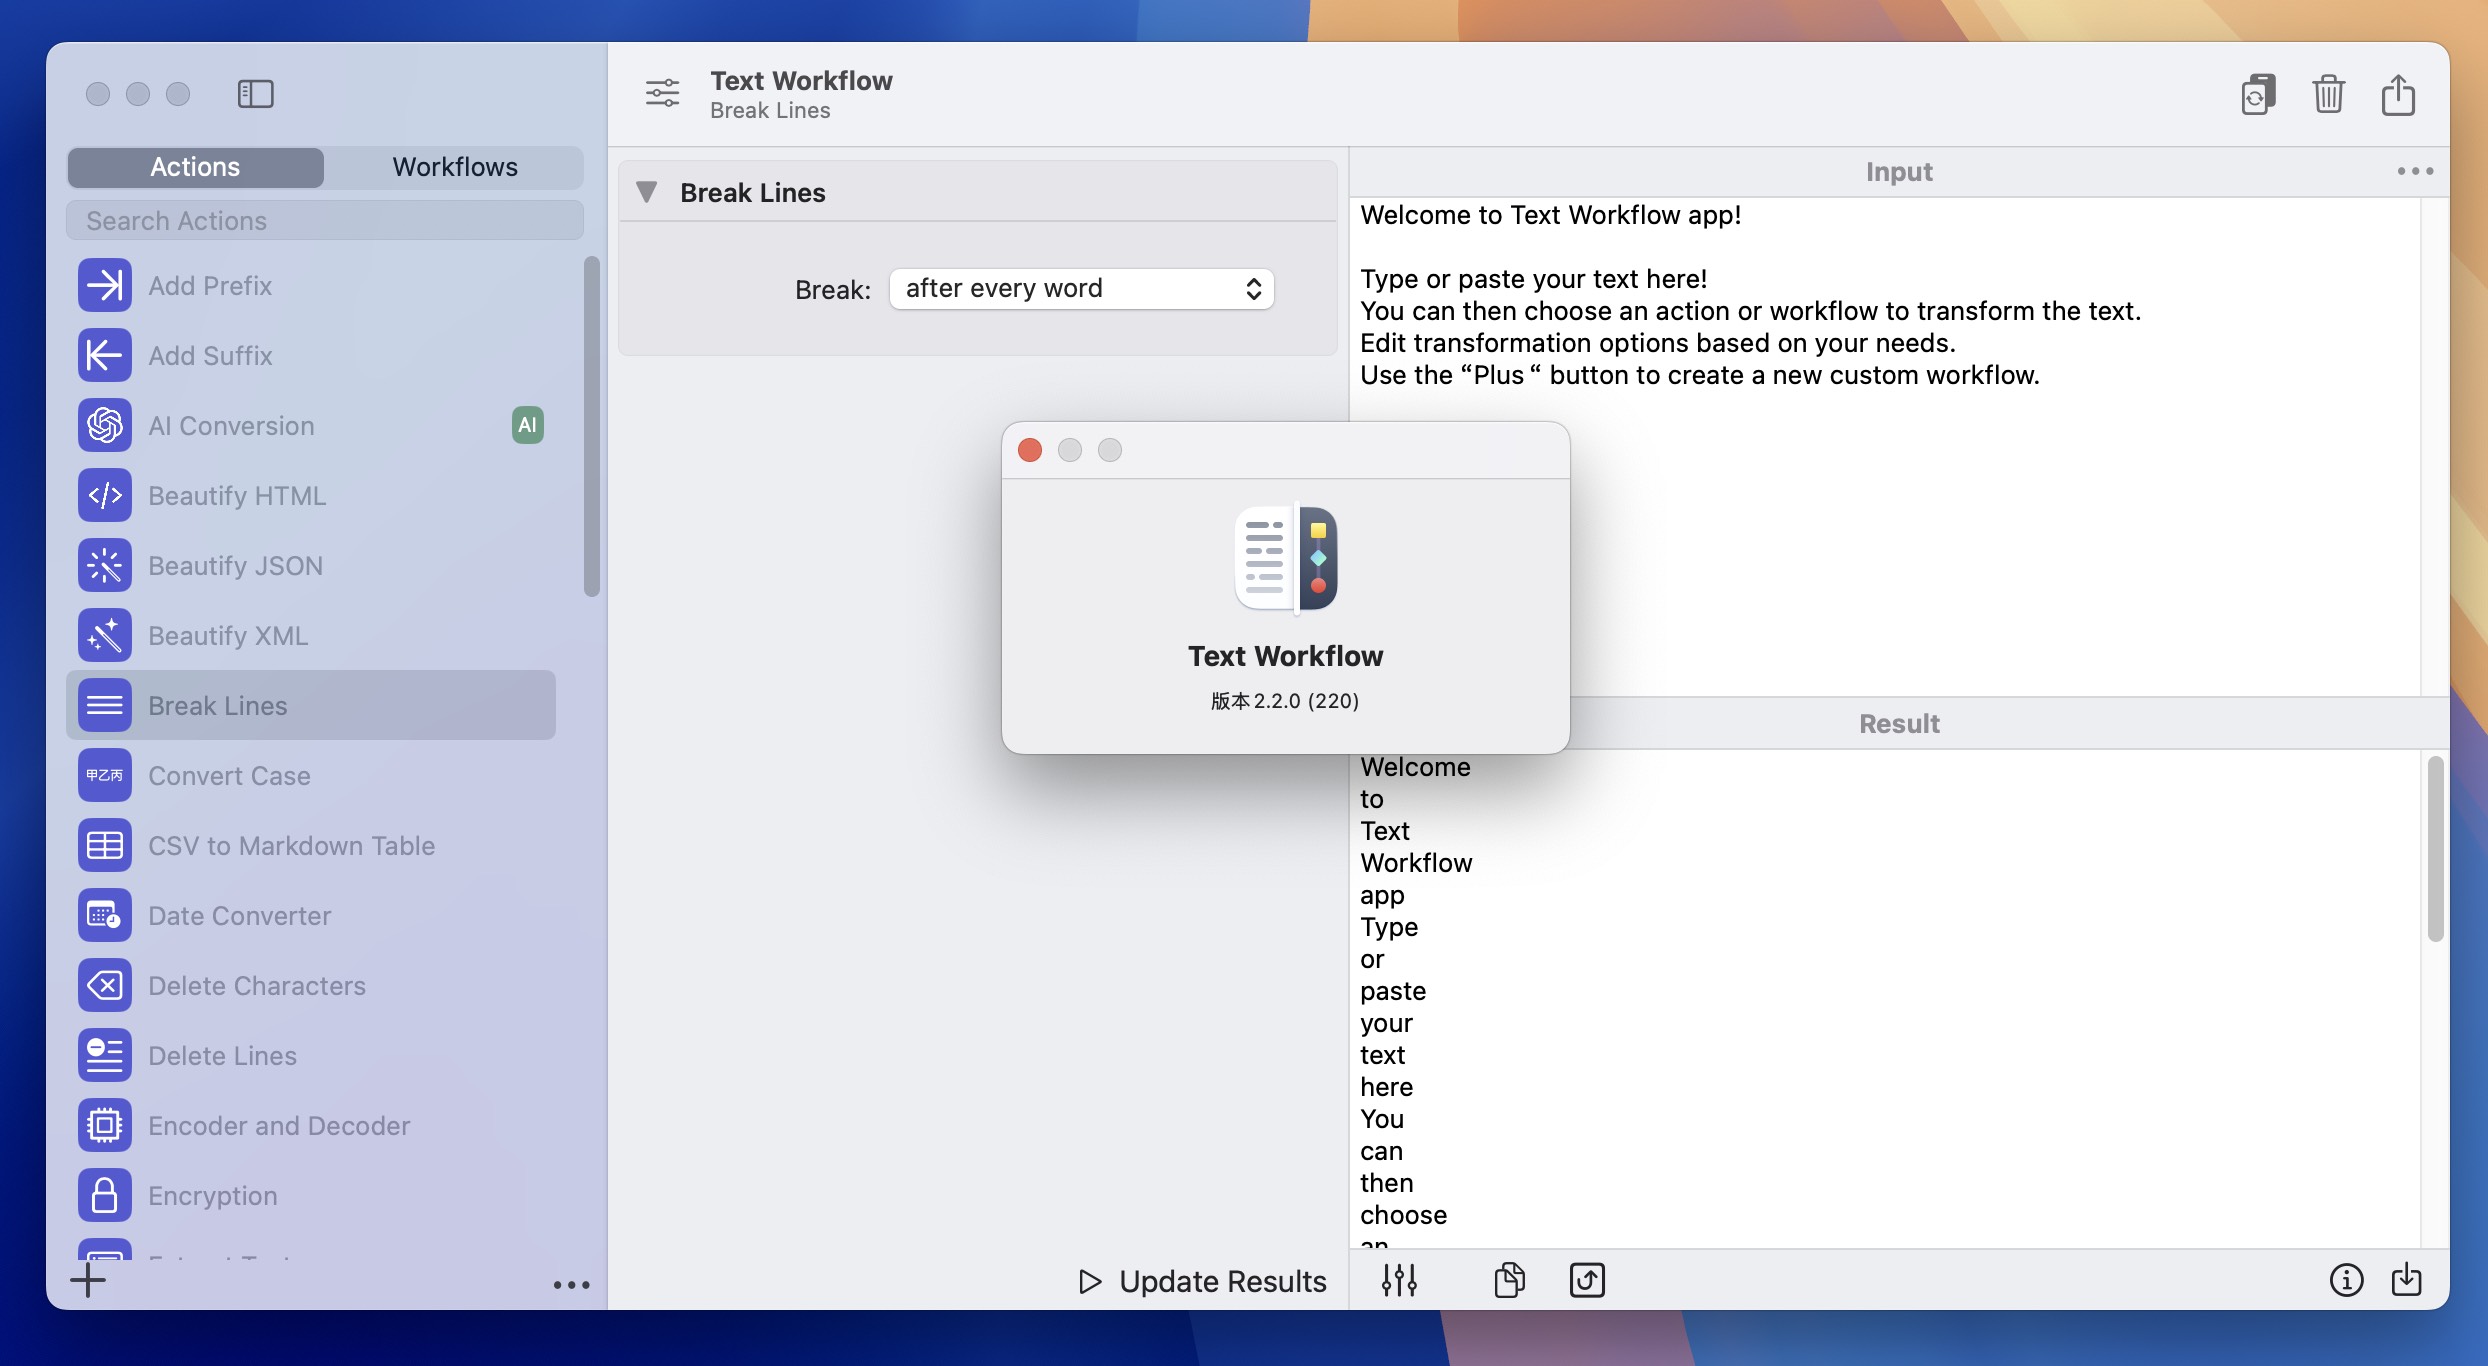Click the 'CSV to Markdown Table' label
Screen dimensions: 2488x1366
292,845
